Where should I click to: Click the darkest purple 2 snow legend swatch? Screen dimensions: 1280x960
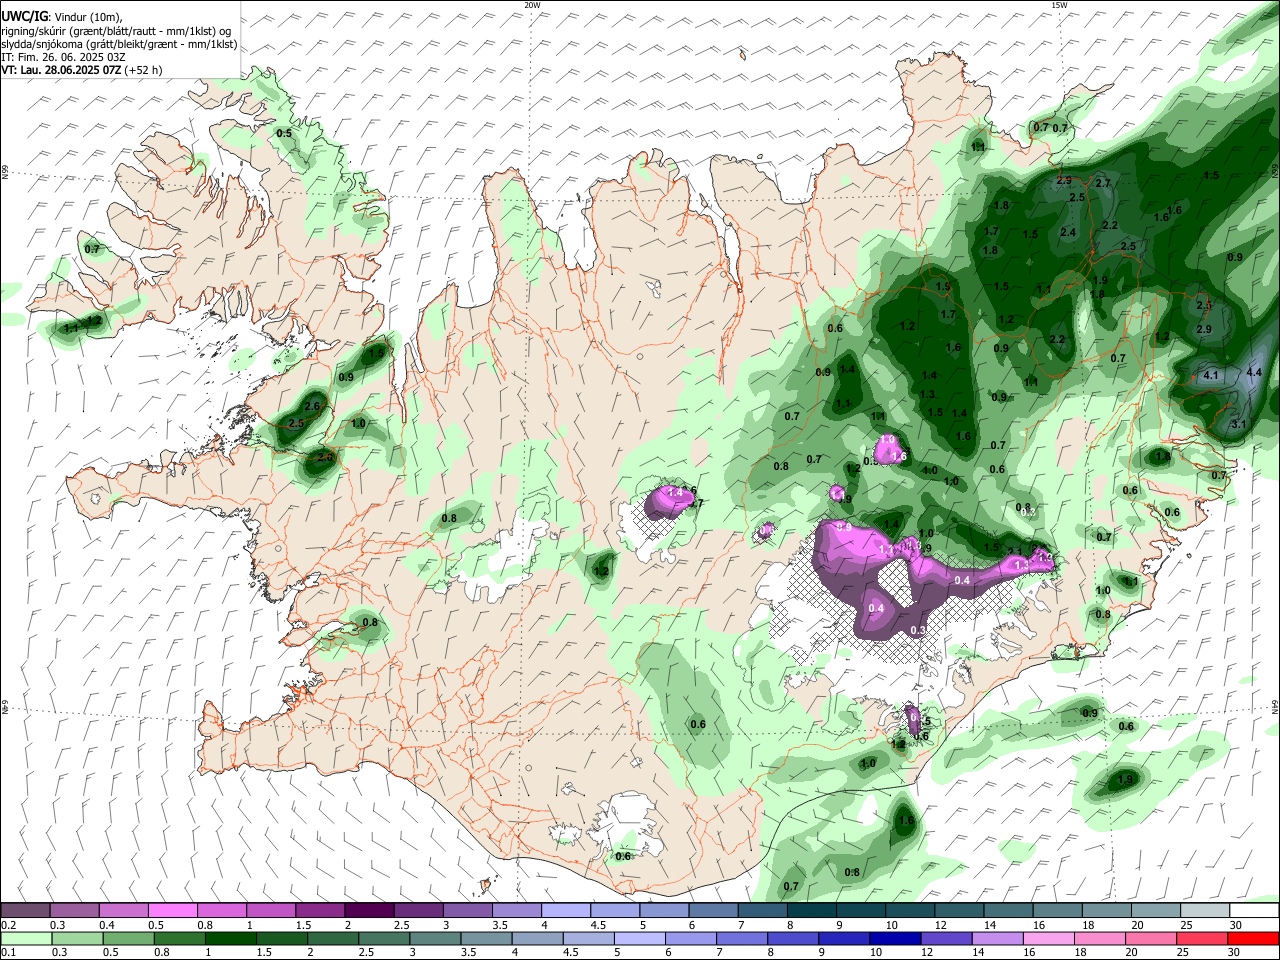(x=369, y=911)
